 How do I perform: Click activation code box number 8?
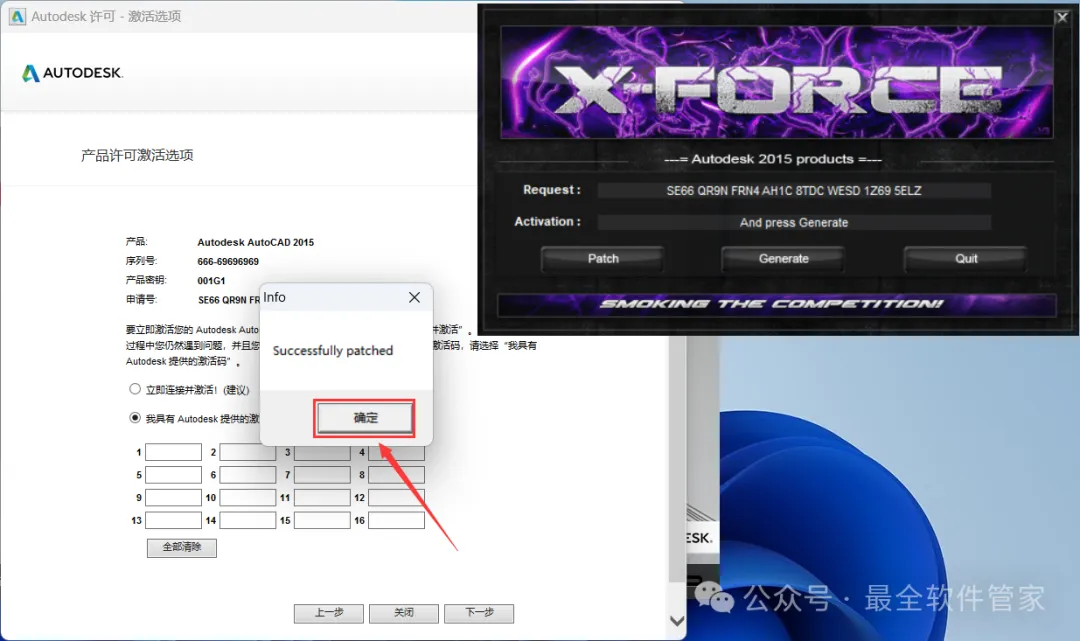tap(397, 475)
